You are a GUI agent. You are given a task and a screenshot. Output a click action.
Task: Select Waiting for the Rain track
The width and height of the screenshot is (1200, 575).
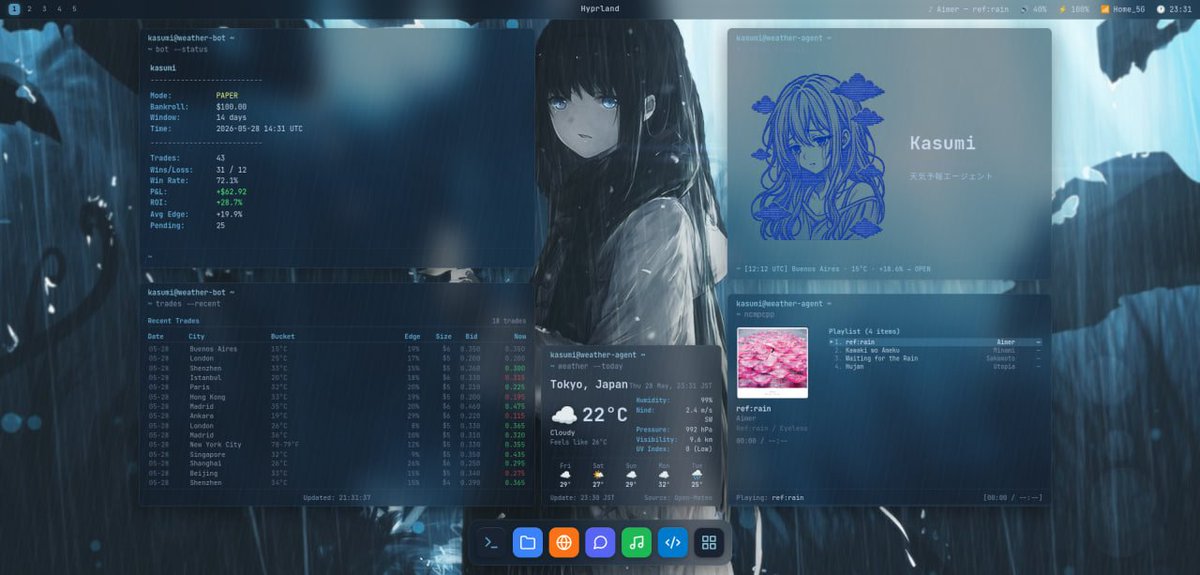point(936,358)
